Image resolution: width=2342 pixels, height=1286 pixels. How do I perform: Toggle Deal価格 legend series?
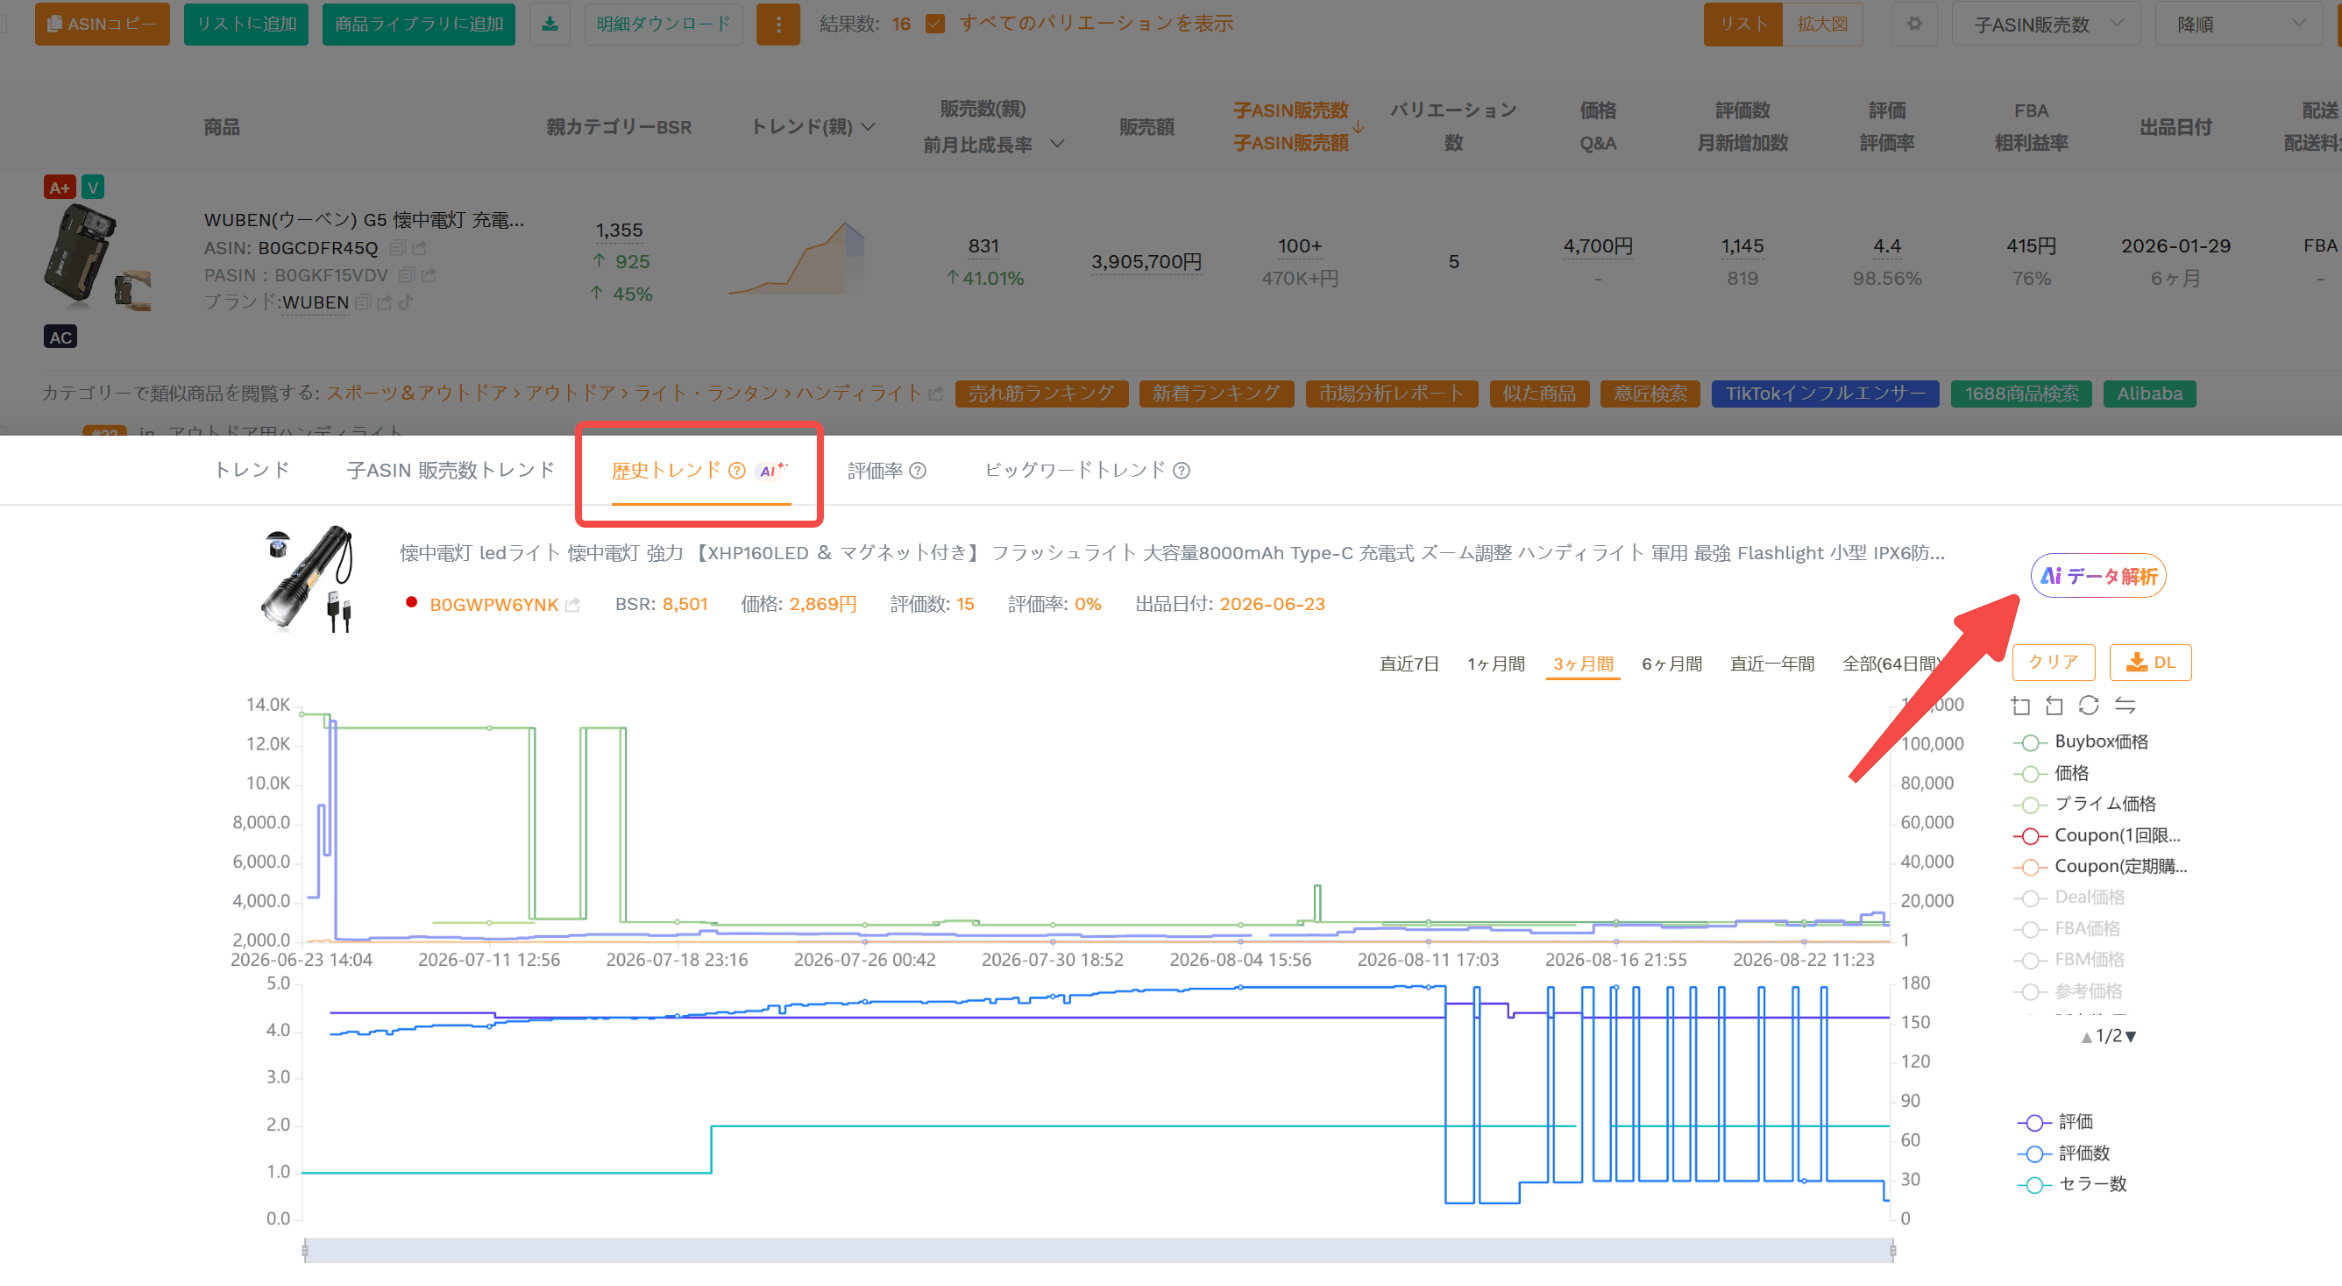2071,898
